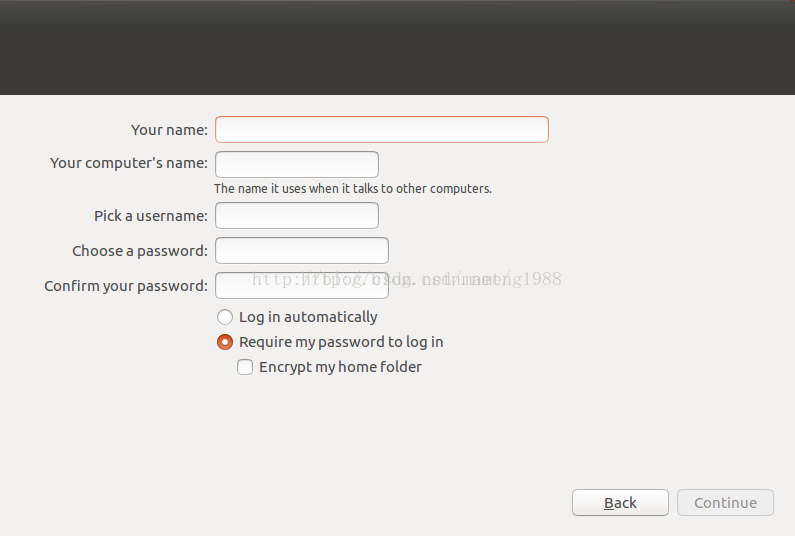
Task: Select the Log in automatically radio button
Action: pyautogui.click(x=225, y=317)
